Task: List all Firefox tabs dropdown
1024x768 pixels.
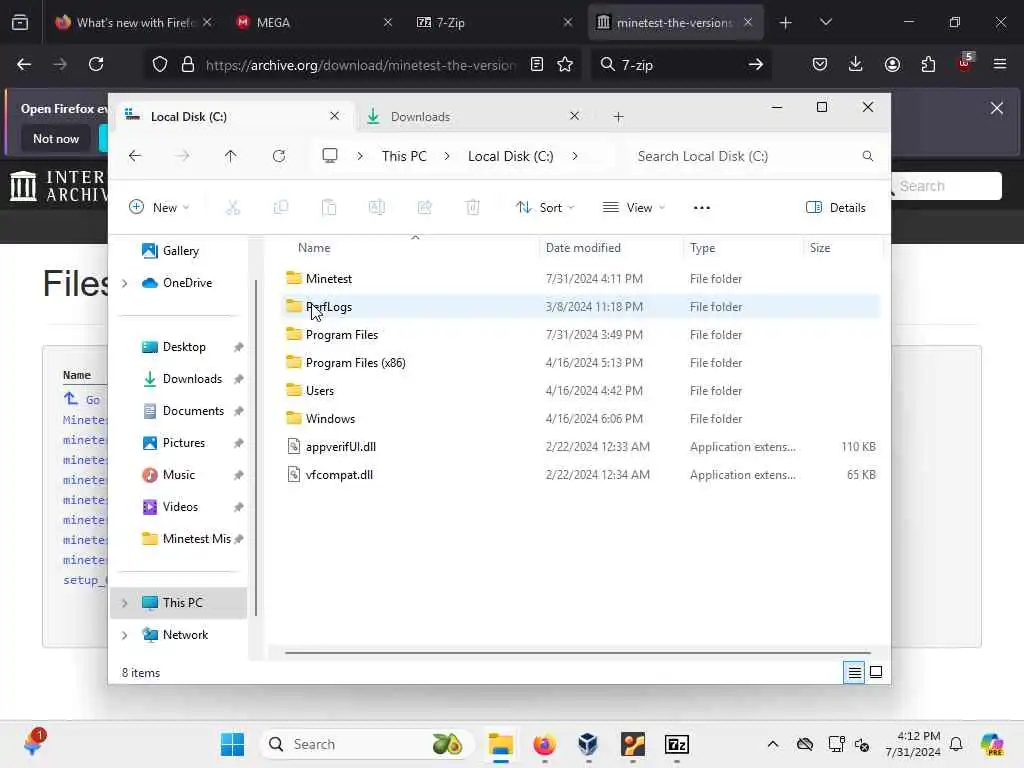Action: [825, 22]
